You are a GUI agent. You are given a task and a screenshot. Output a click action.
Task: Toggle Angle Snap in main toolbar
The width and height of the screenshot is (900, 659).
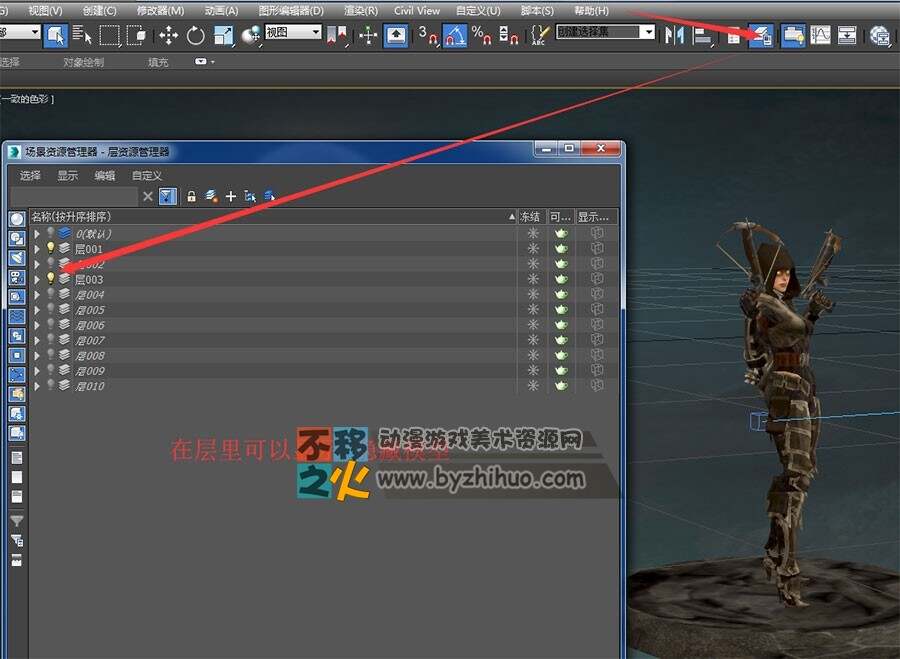[x=455, y=36]
